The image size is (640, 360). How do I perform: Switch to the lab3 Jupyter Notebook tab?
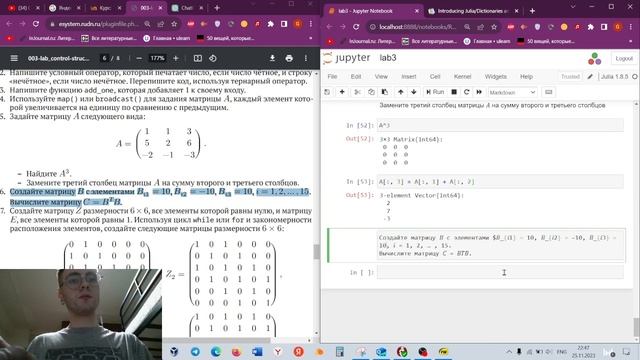click(372, 11)
